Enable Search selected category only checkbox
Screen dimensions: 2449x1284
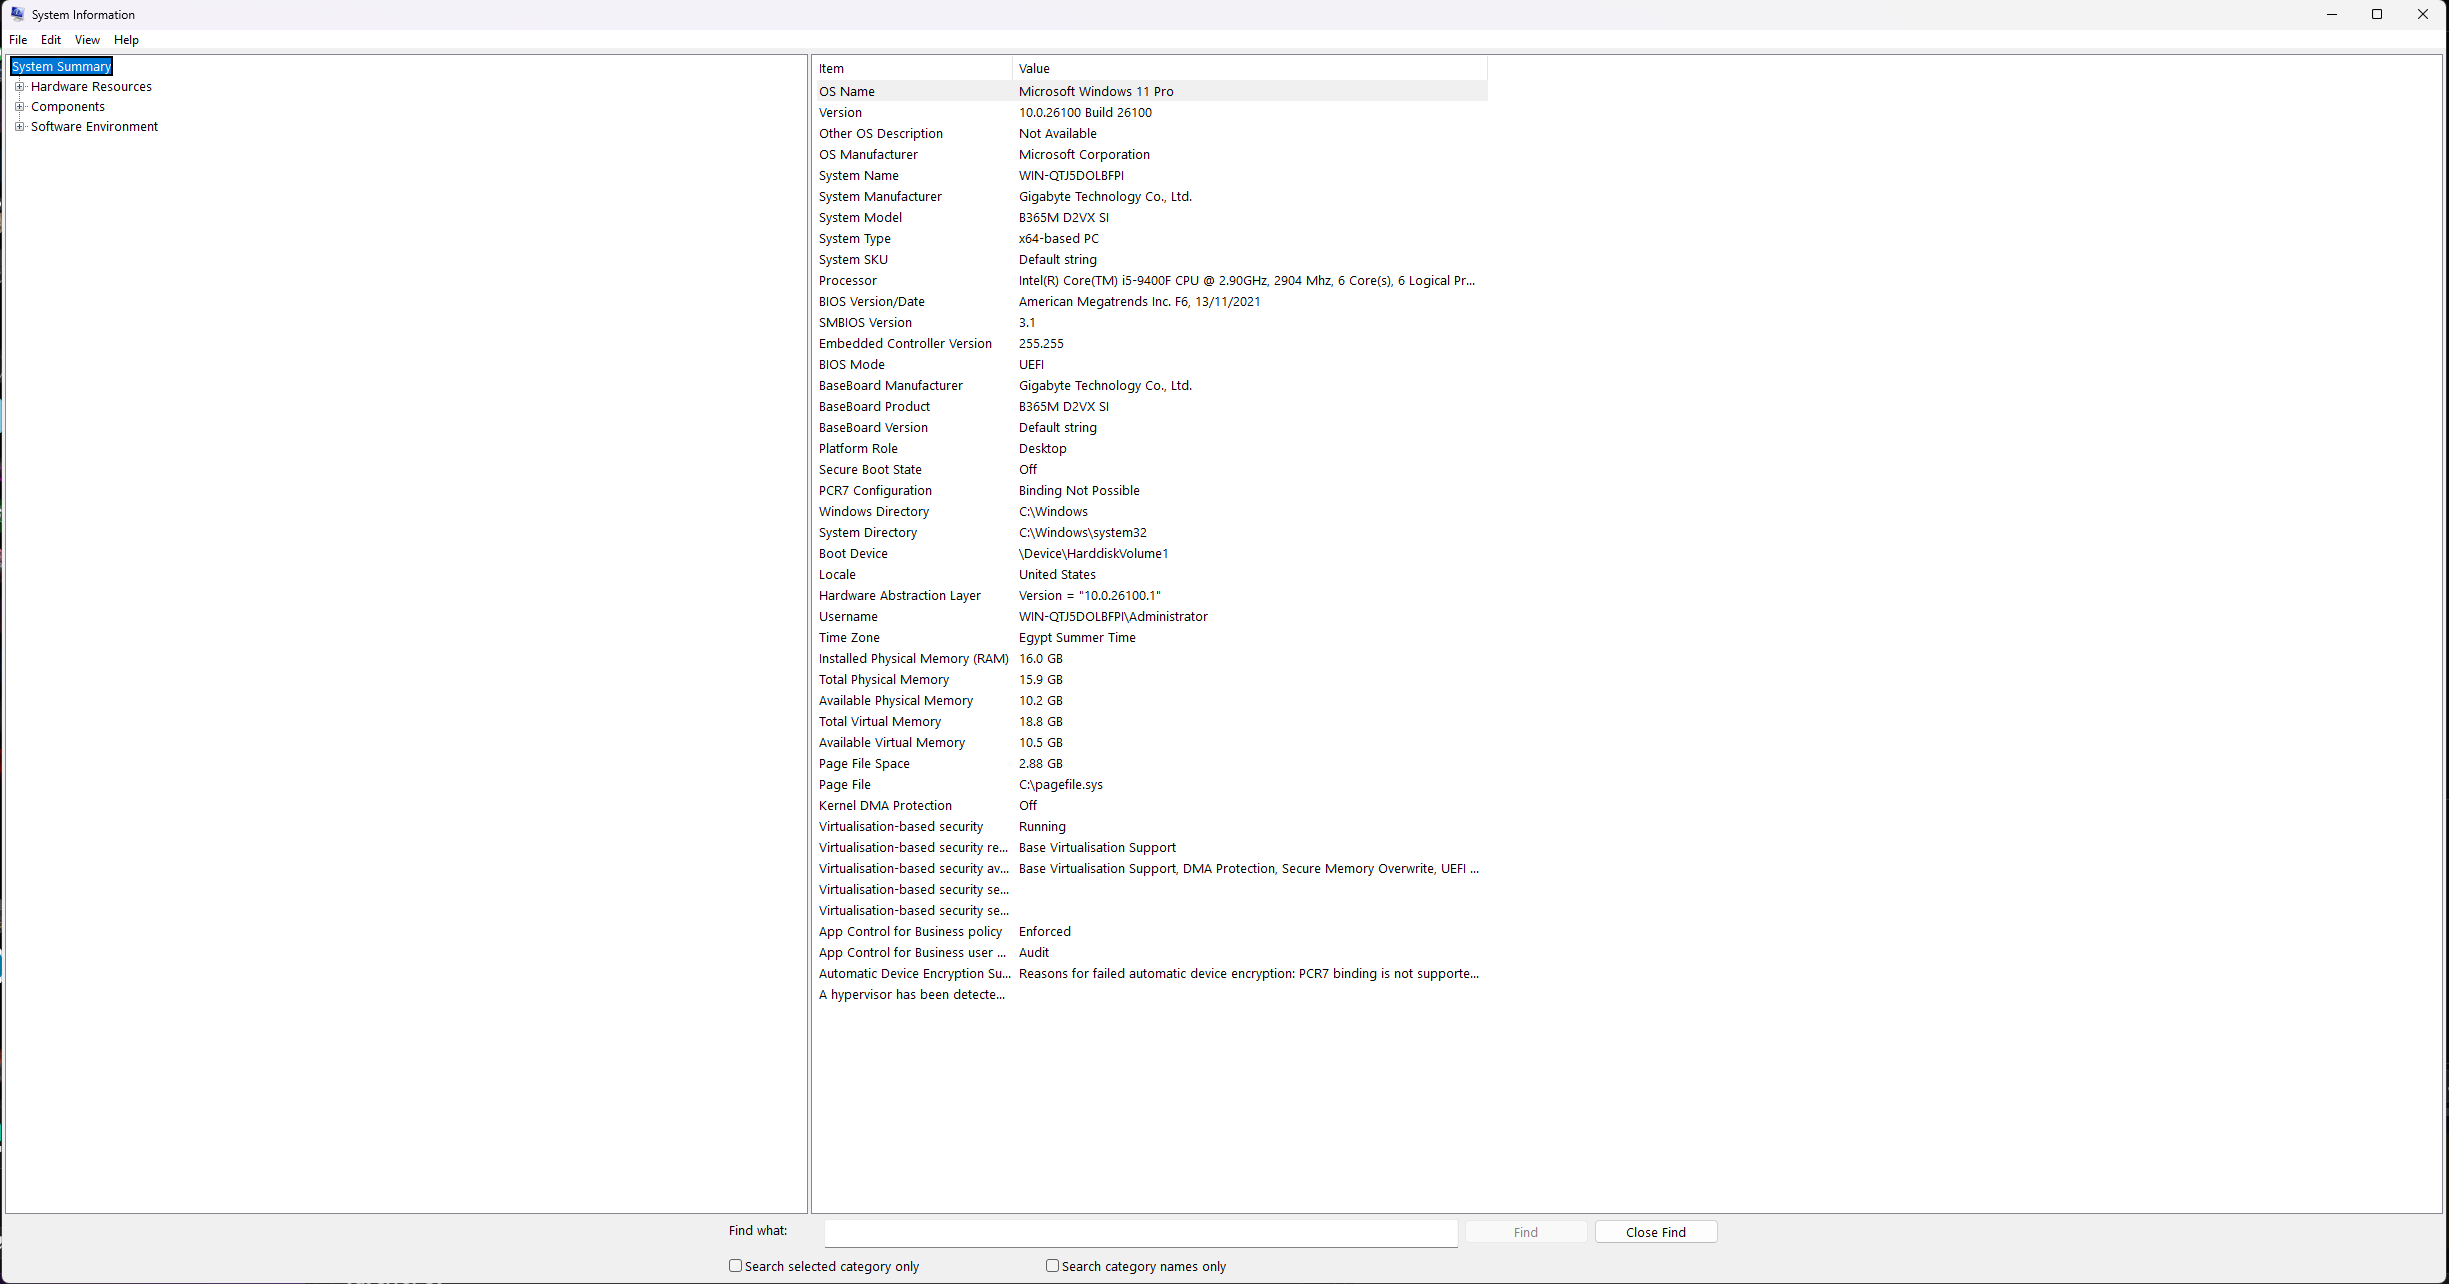click(x=736, y=1266)
